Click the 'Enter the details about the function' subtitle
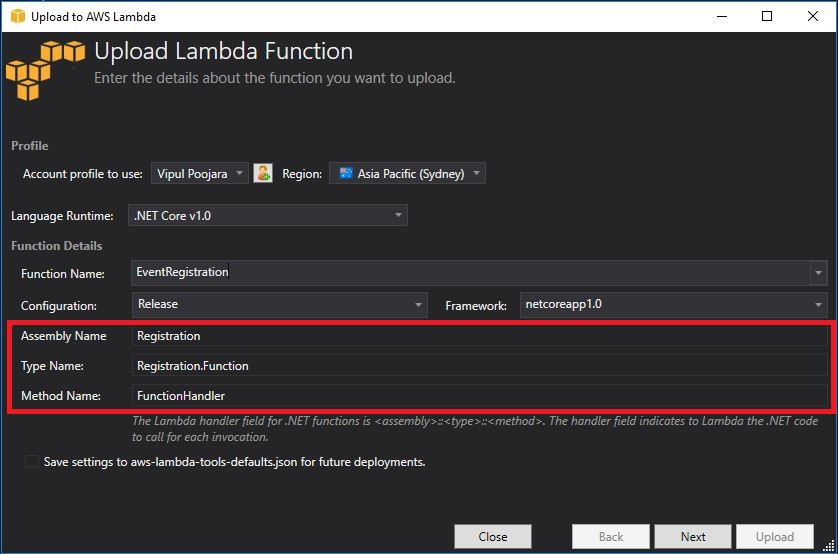The height and width of the screenshot is (554, 838). [275, 78]
